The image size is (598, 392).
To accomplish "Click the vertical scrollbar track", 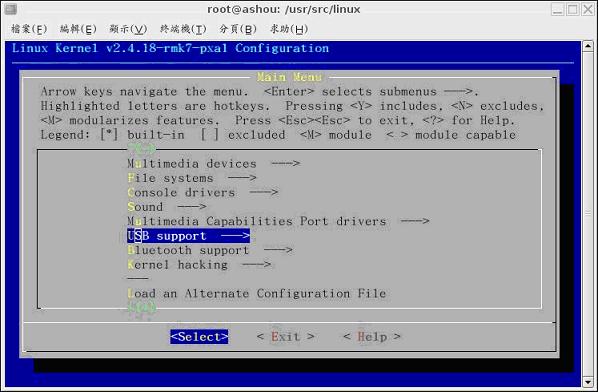I will tap(588, 214).
